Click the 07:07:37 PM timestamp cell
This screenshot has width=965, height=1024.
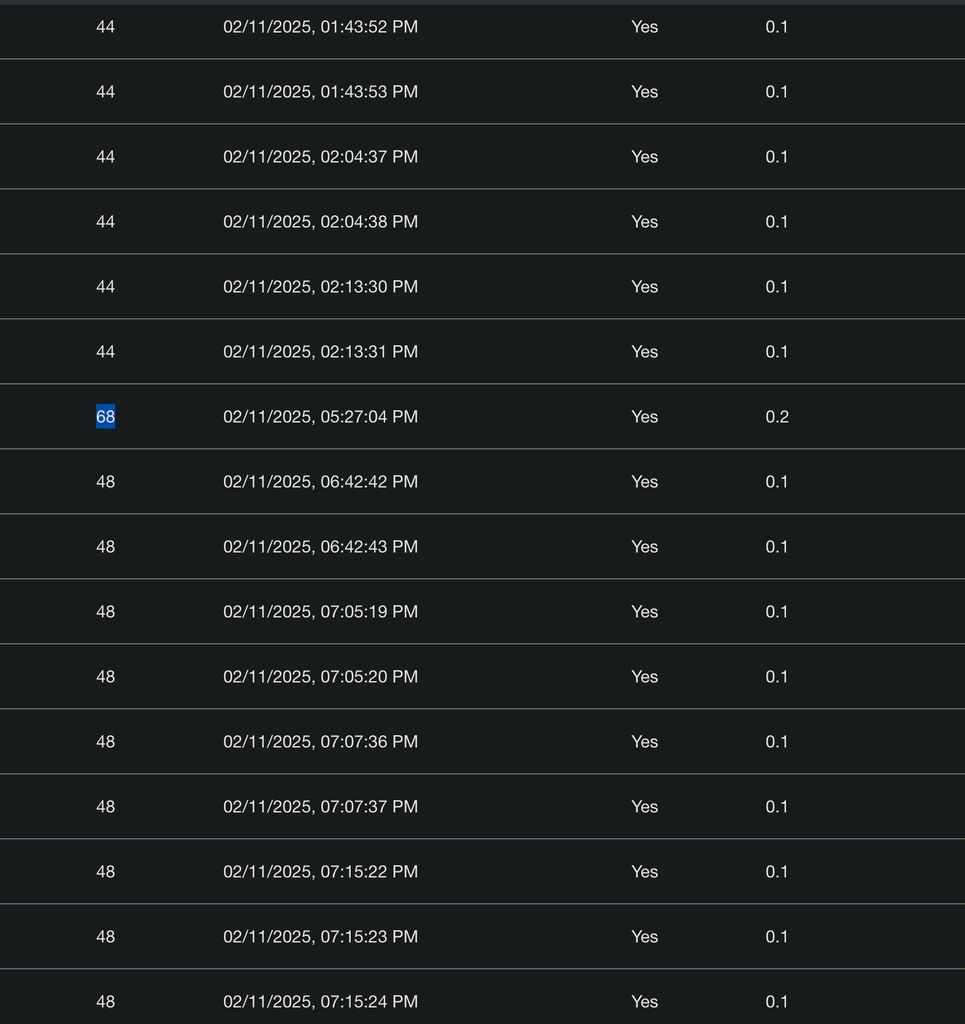coord(320,807)
